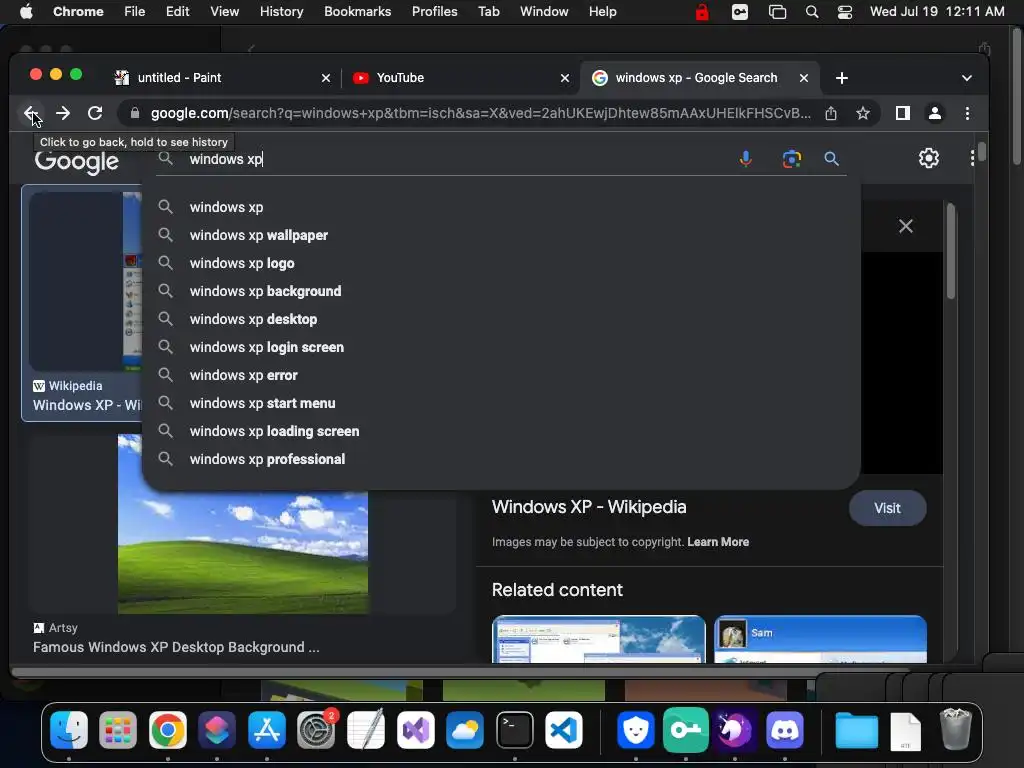This screenshot has width=1024, height=768.
Task: Open System Settings from the dock
Action: click(x=316, y=730)
